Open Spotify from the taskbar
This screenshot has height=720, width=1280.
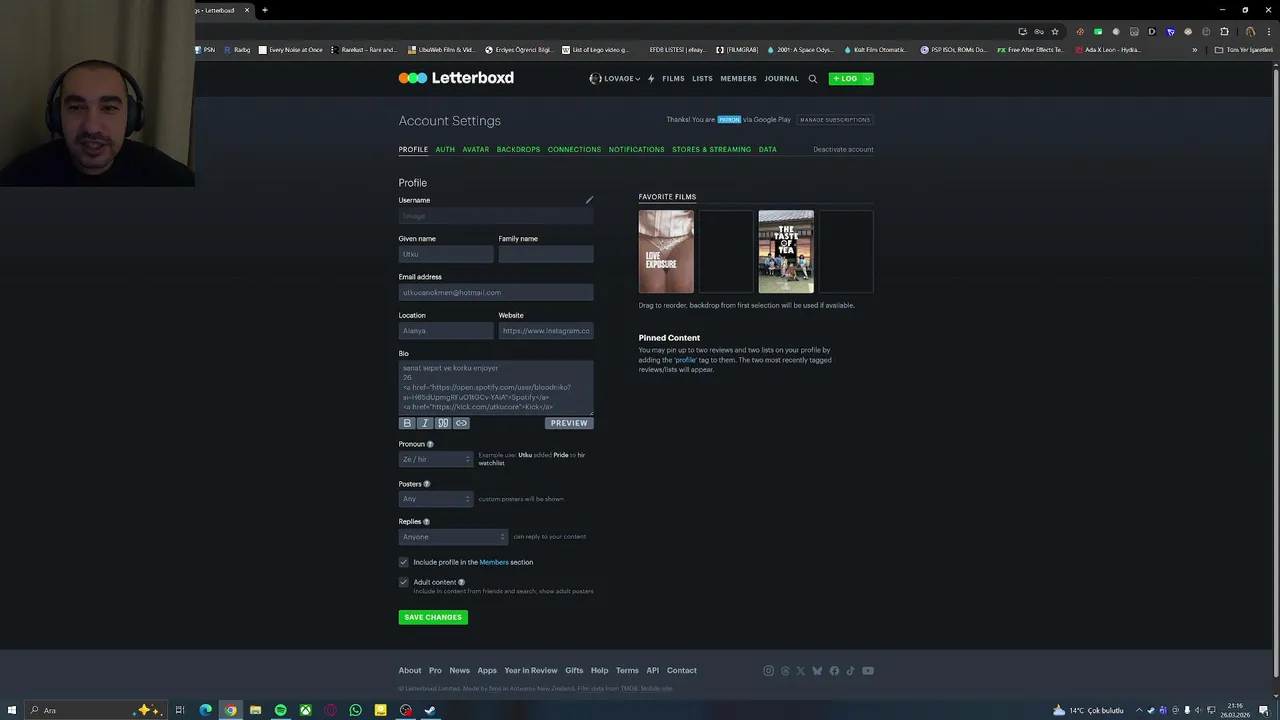280,710
